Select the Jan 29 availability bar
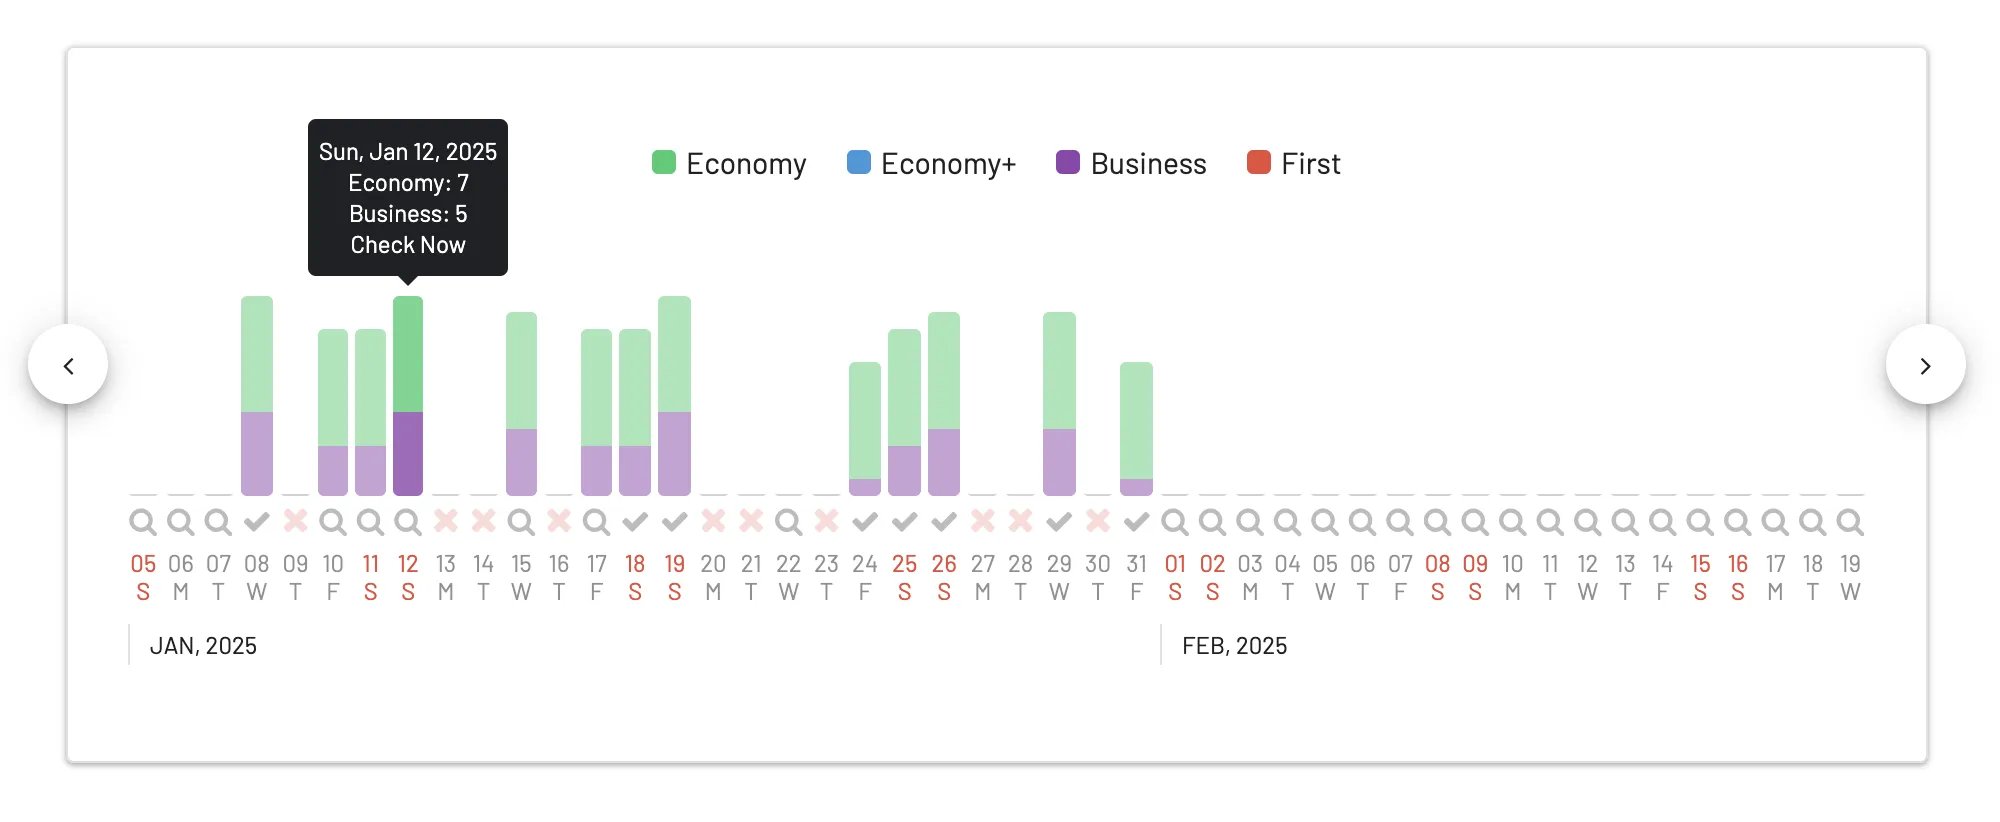Image resolution: width=2000 pixels, height=822 pixels. [1059, 404]
